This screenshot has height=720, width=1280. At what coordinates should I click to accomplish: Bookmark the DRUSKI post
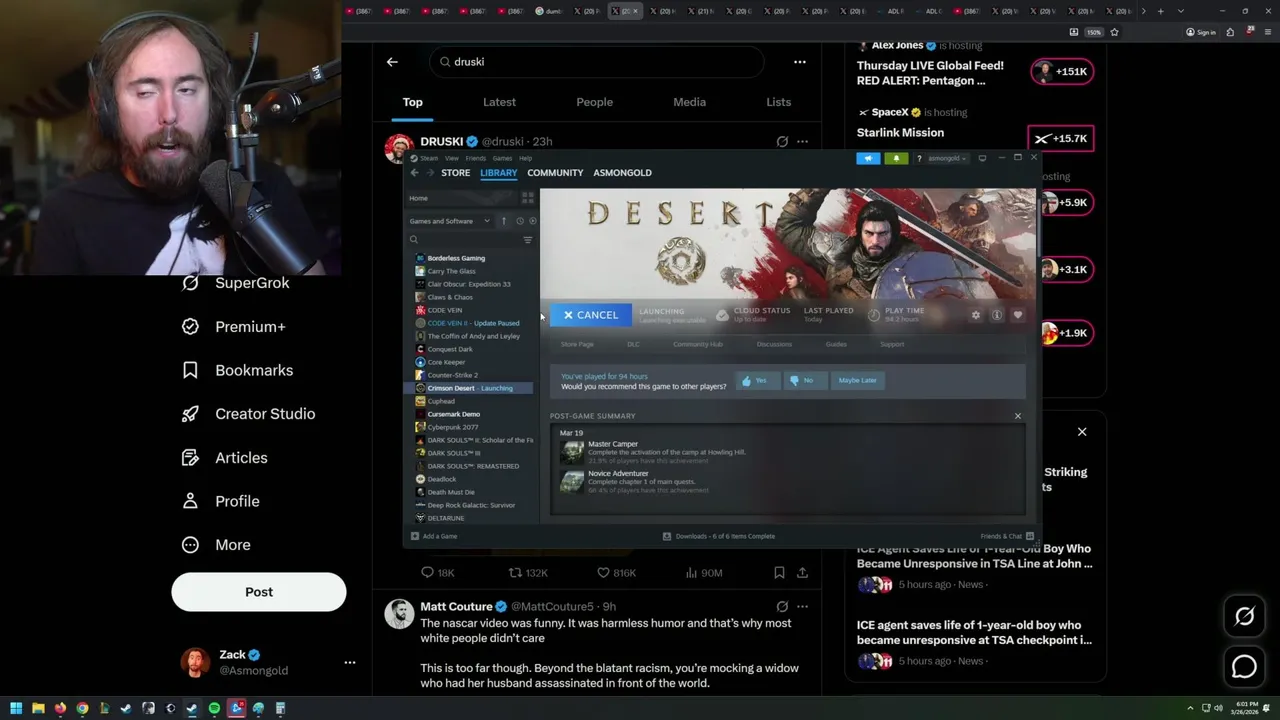tap(779, 573)
